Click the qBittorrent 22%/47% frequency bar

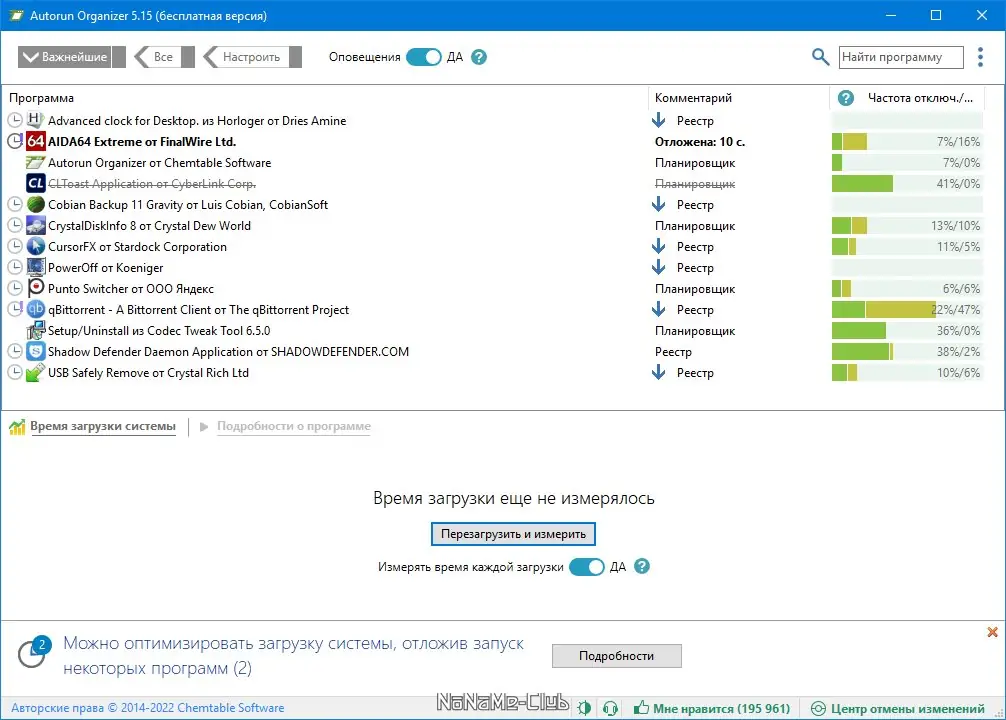pos(907,309)
